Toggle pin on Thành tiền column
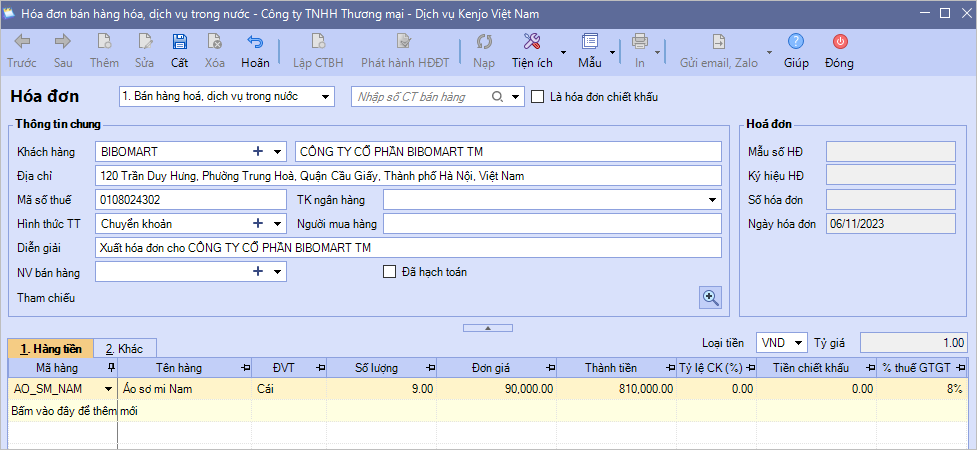The image size is (977, 450). coord(670,368)
